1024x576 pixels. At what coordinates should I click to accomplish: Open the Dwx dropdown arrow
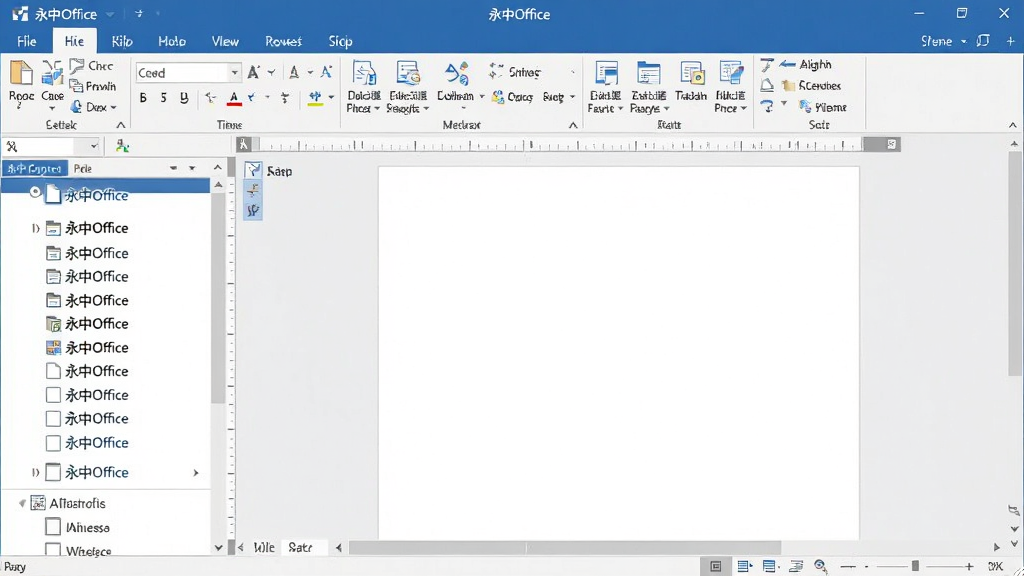pyautogui.click(x=114, y=107)
